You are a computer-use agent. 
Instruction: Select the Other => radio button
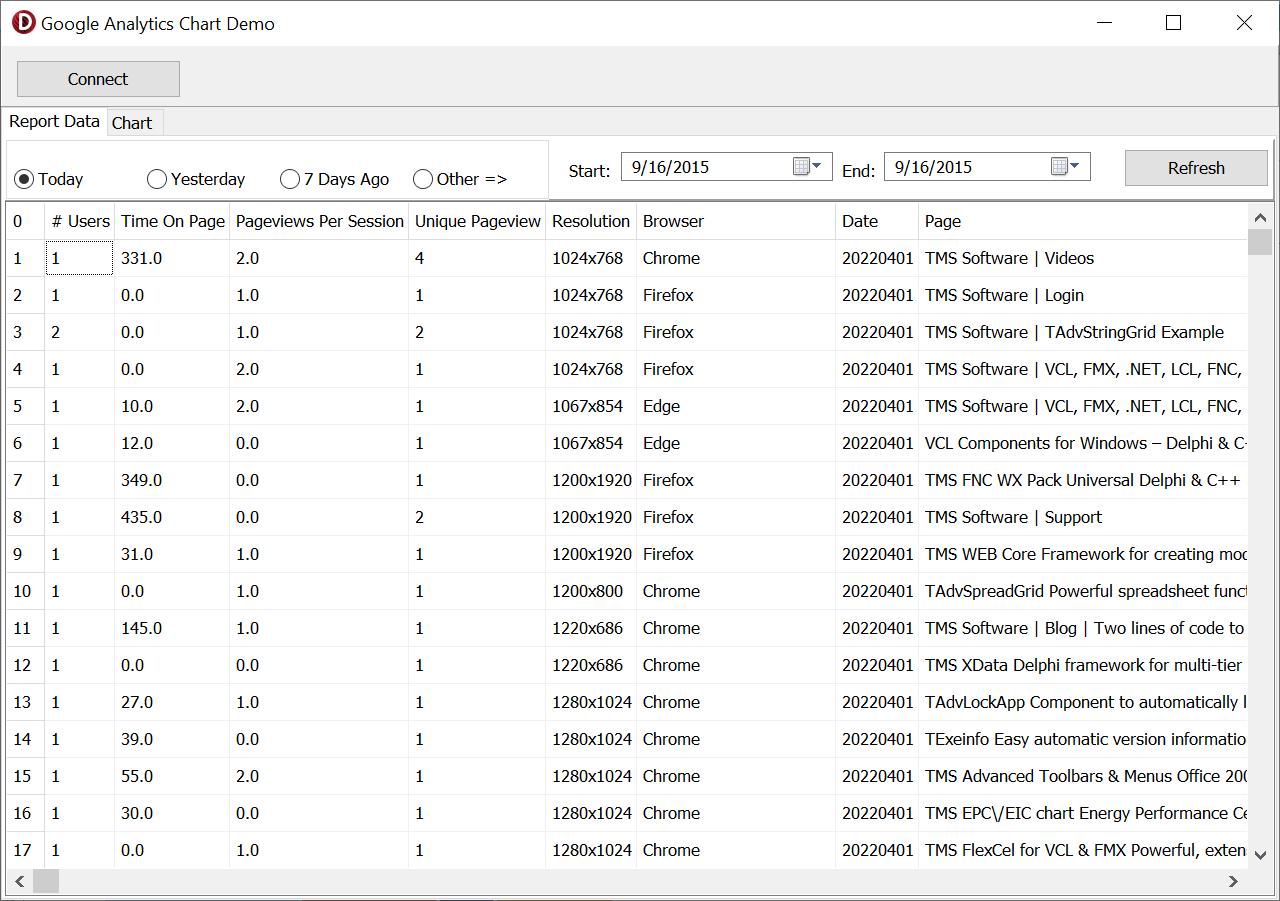pos(460,179)
